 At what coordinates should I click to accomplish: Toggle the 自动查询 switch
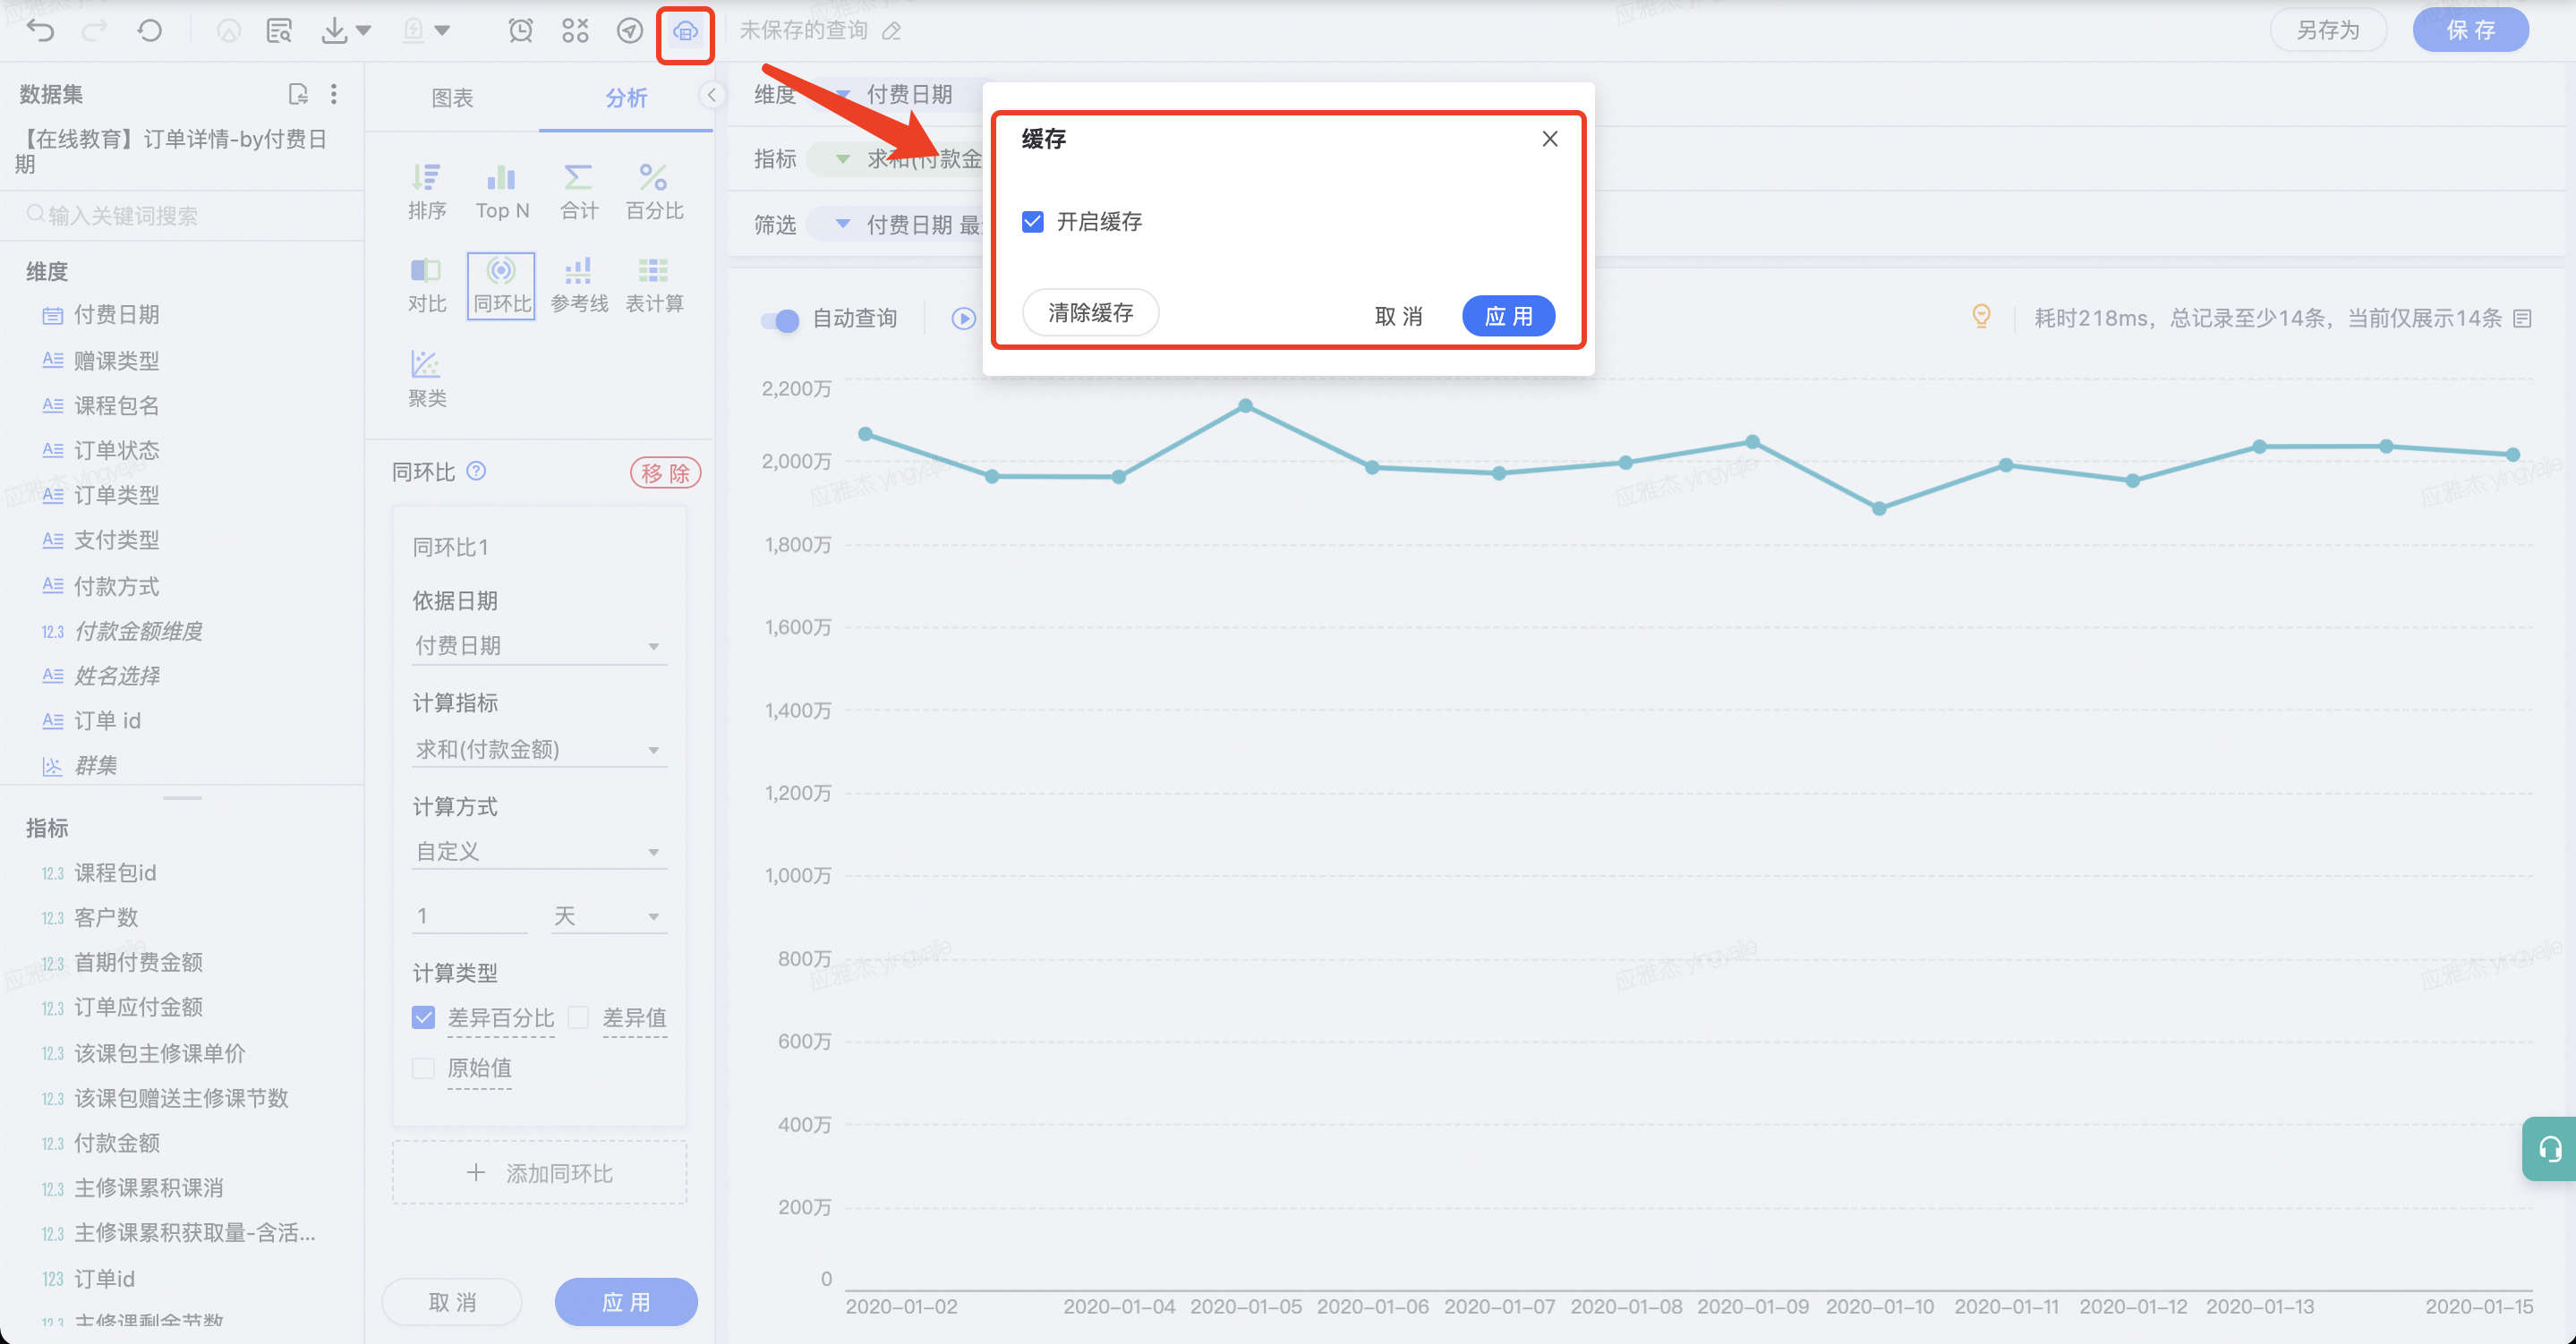[780, 319]
